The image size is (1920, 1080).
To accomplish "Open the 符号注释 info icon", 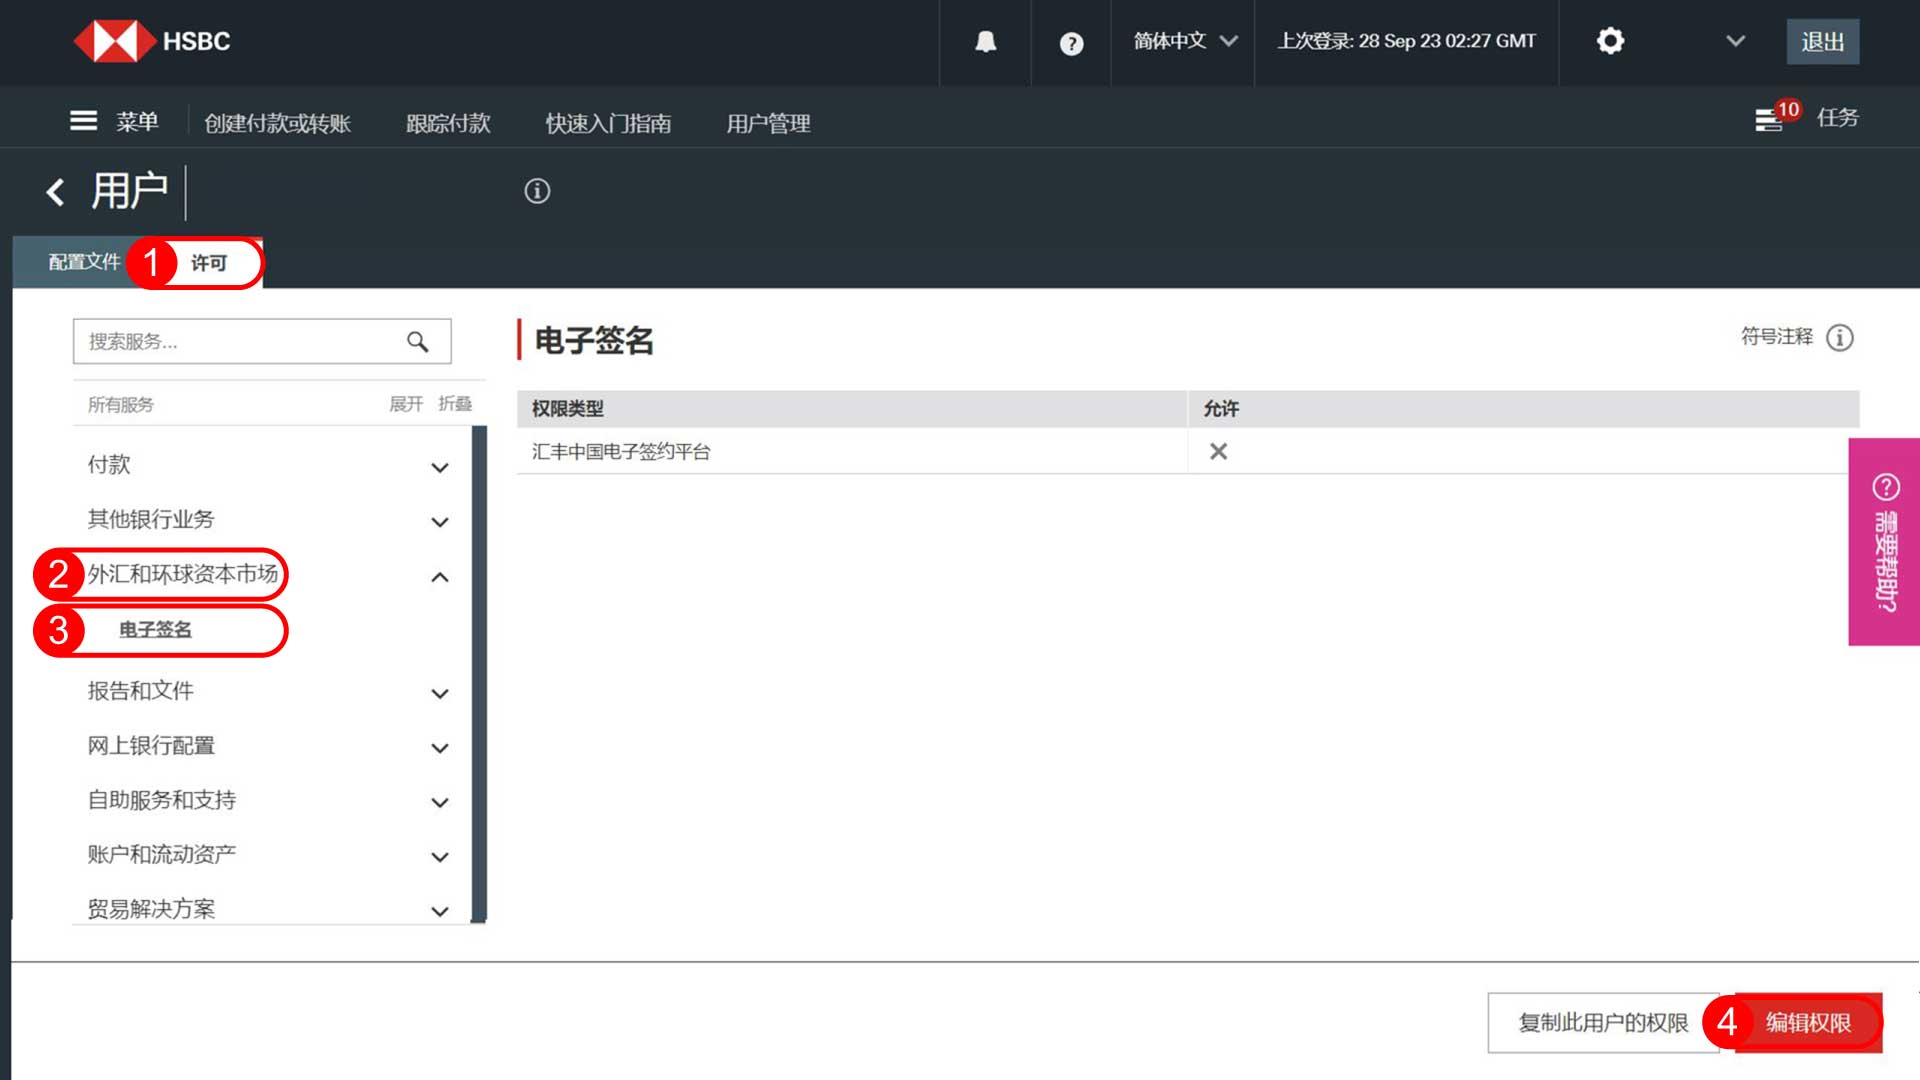I will (1838, 338).
